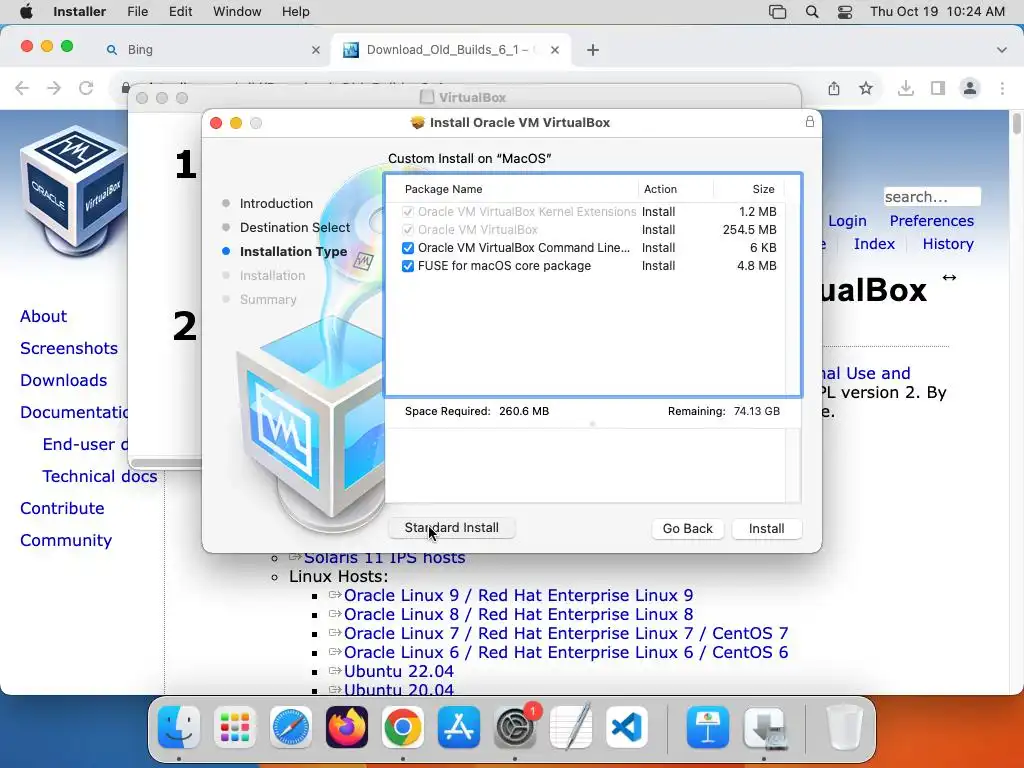Open the browser profile avatar
The image size is (1024, 768).
coord(970,88)
